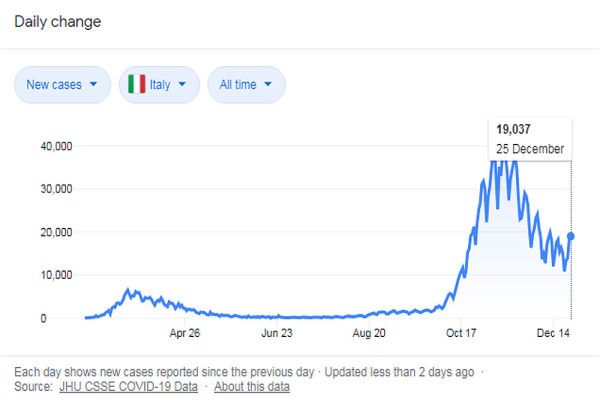The height and width of the screenshot is (400, 600).
Task: Open the New cases dropdown
Action: [62, 85]
